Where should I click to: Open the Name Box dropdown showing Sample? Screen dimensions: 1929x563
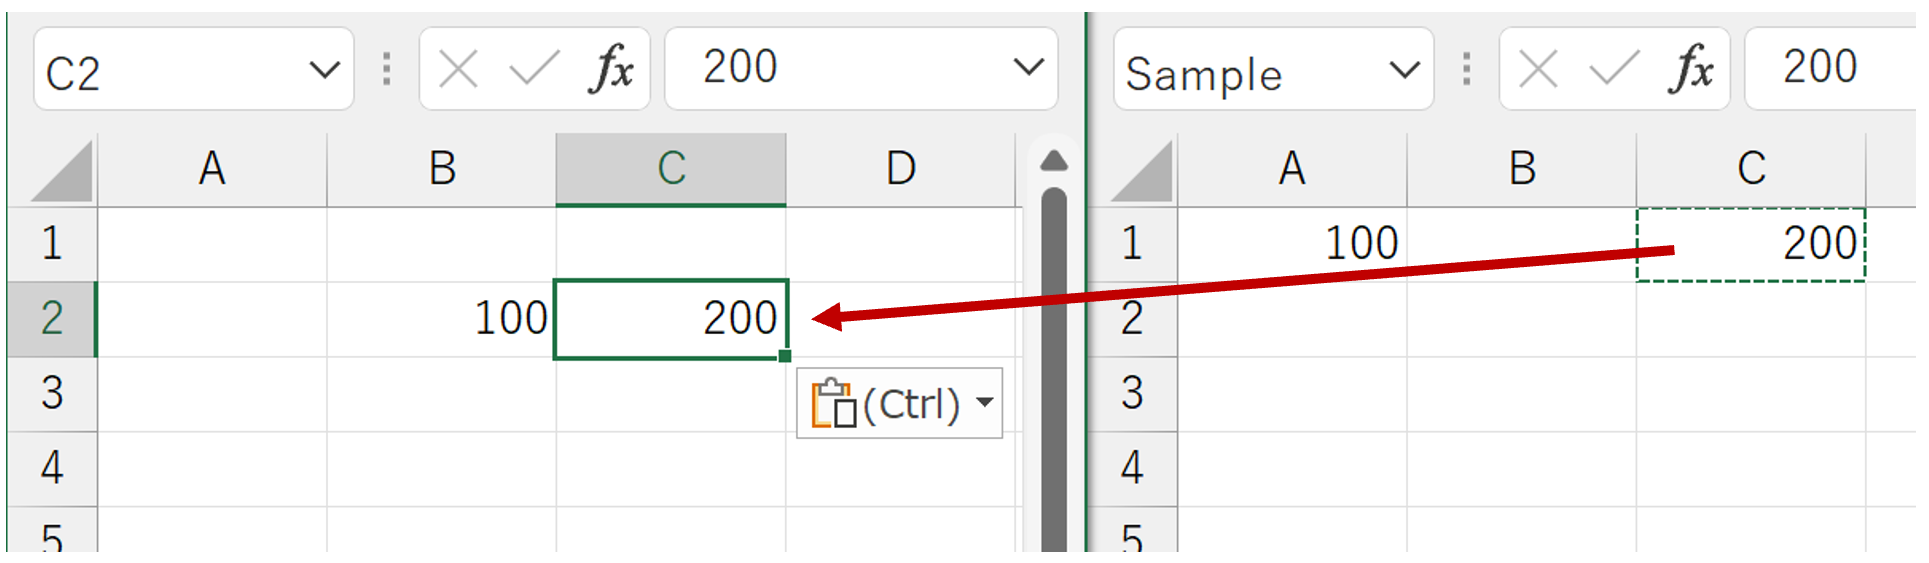point(1404,70)
